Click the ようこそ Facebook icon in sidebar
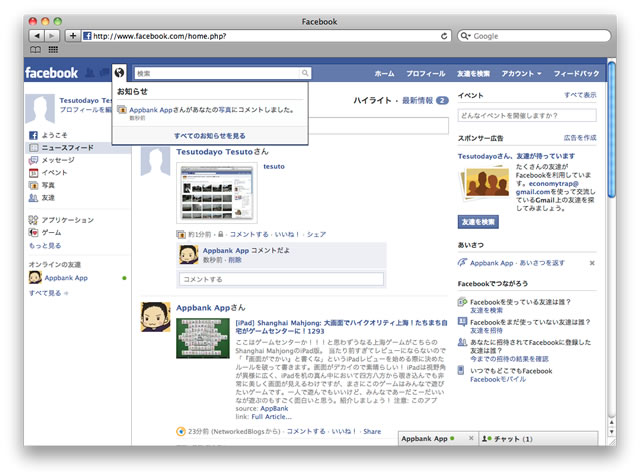Viewport: 640px width, 475px height. coord(33,135)
